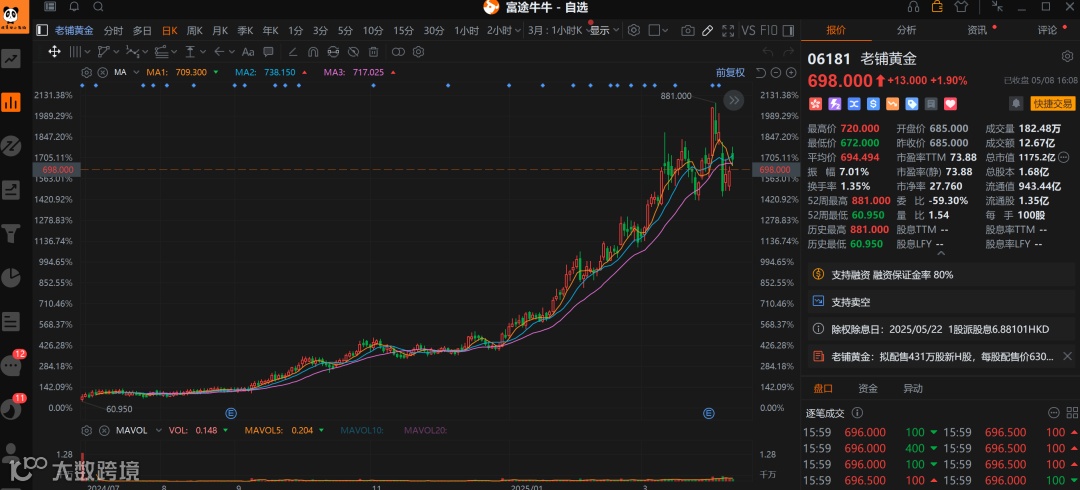Open 逐笔成交 info icon

857,413
